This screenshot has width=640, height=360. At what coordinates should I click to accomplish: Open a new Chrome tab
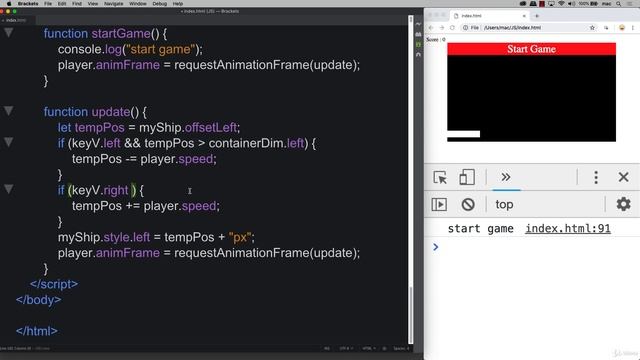coord(537,16)
